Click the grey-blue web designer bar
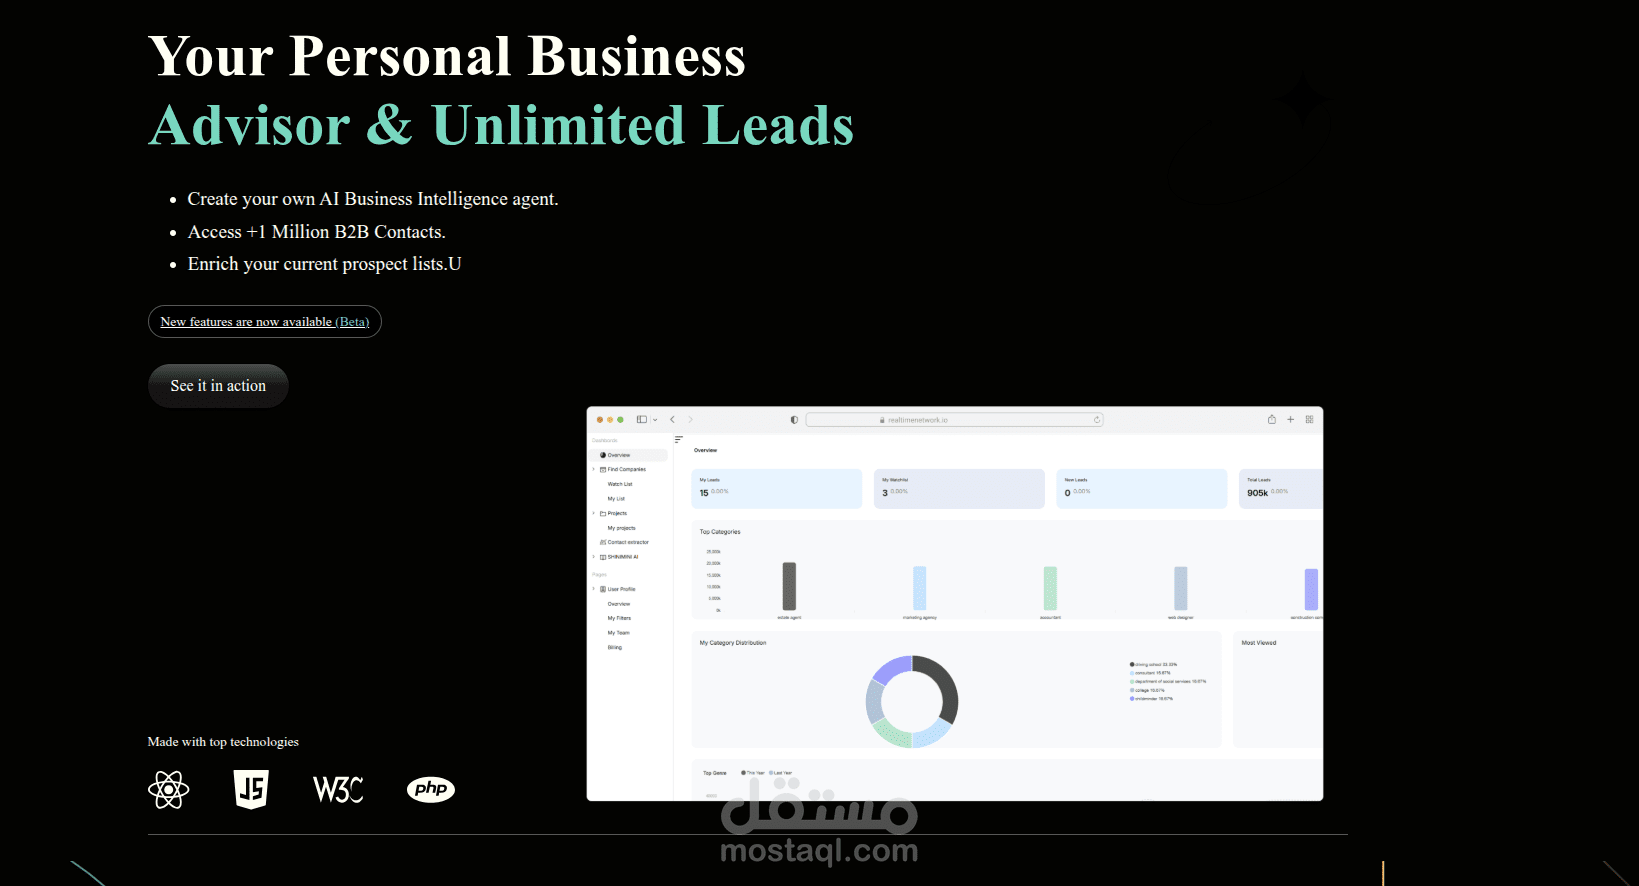Viewport: 1639px width, 886px height. 1181,588
